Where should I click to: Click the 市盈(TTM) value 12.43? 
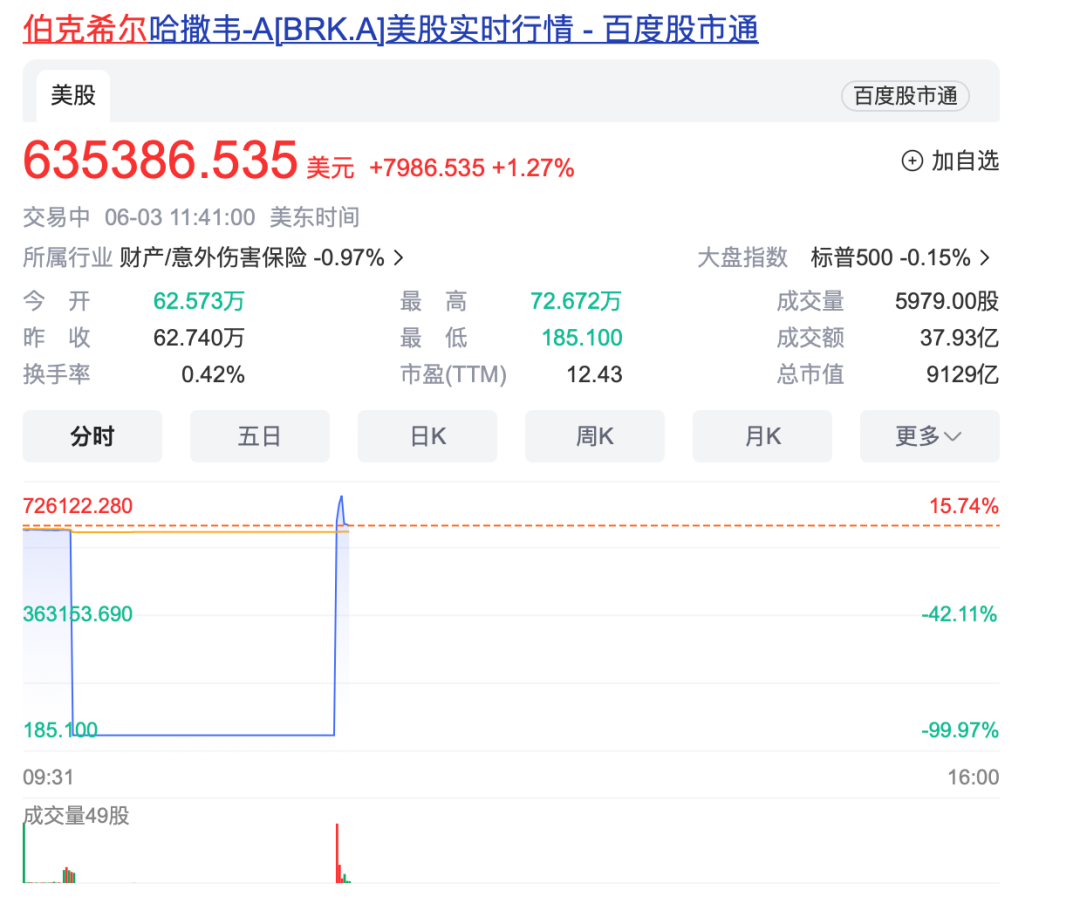click(594, 374)
